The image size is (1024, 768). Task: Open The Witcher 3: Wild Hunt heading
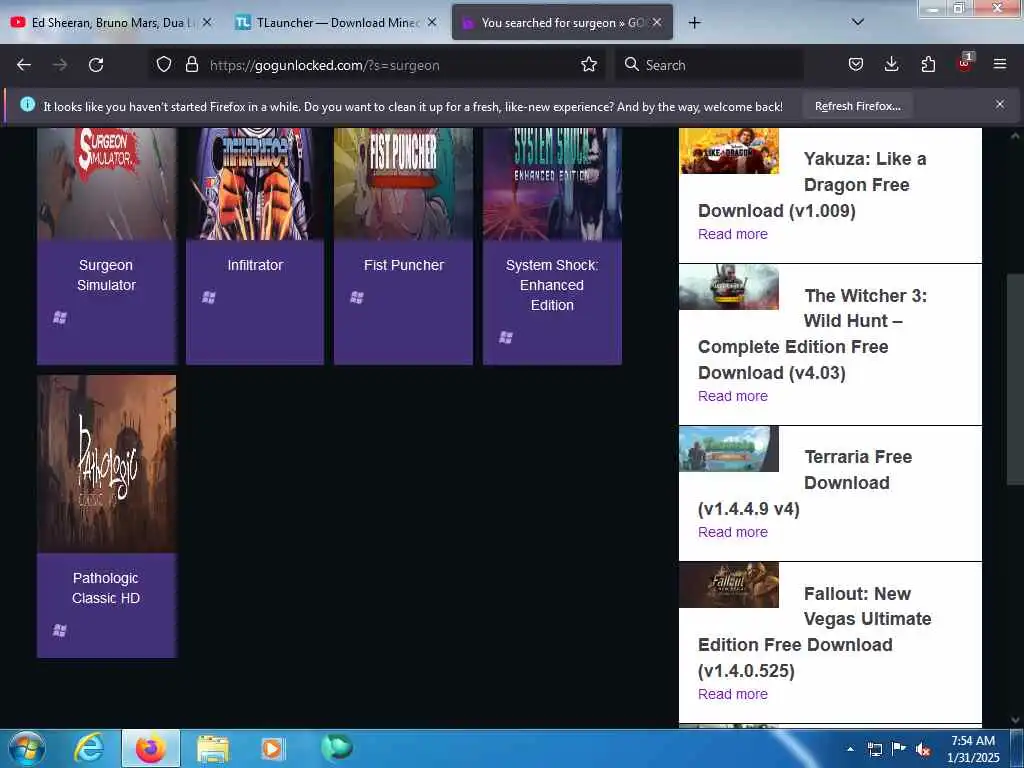812,334
